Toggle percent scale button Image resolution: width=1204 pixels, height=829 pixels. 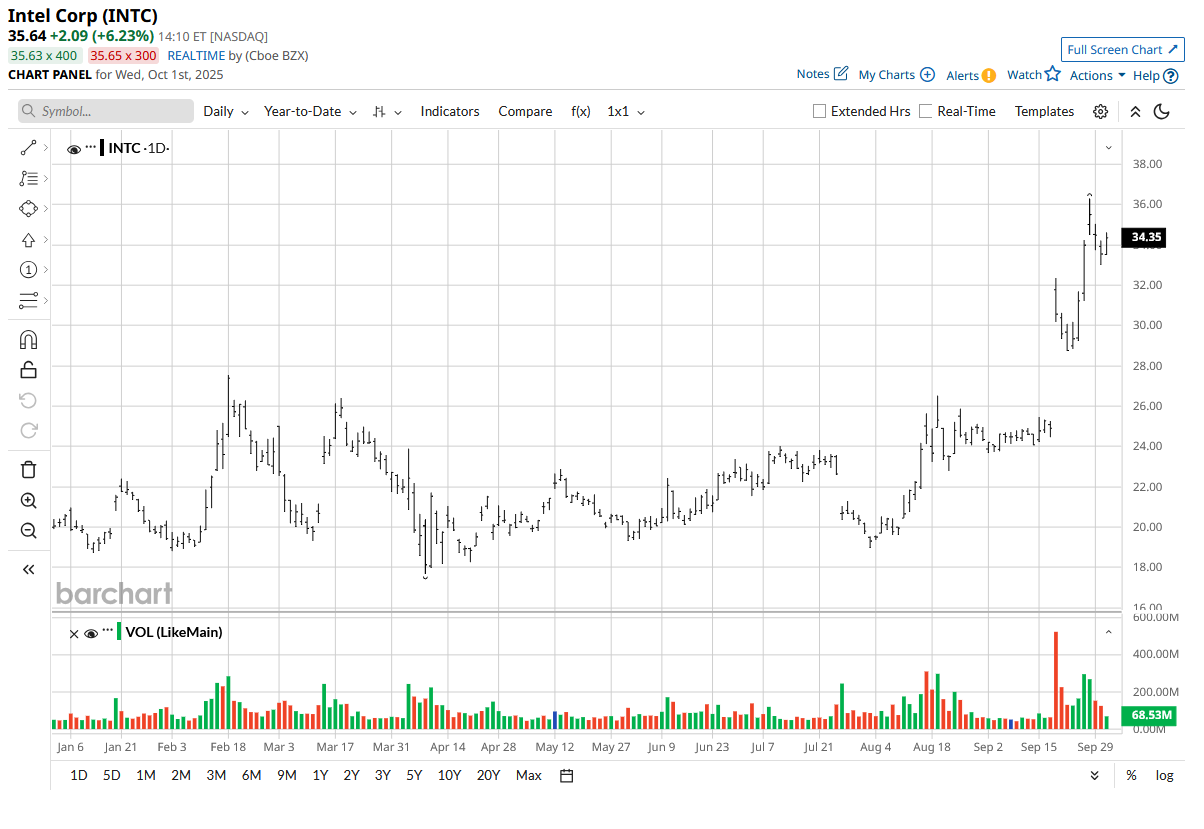(1131, 775)
